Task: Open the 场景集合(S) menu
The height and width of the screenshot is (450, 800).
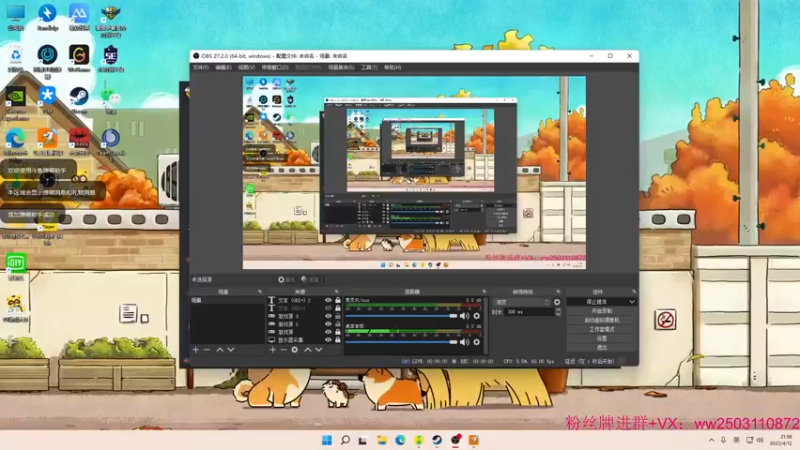Action: tap(341, 67)
